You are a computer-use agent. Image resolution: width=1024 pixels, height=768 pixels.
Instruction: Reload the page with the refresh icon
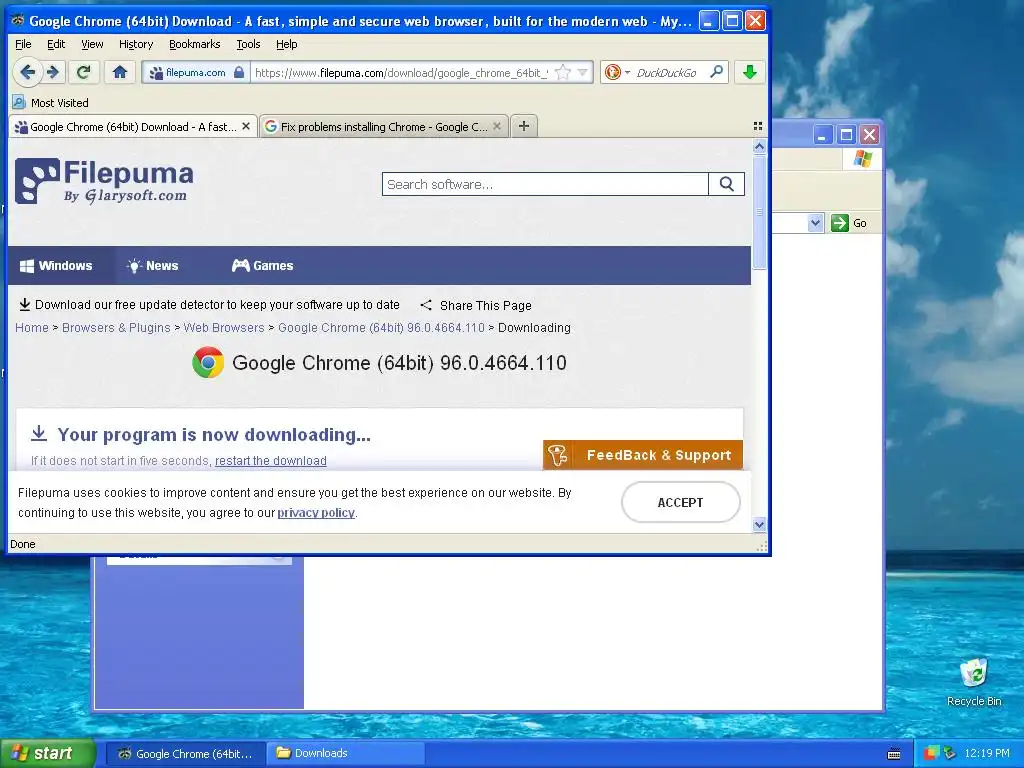point(84,72)
